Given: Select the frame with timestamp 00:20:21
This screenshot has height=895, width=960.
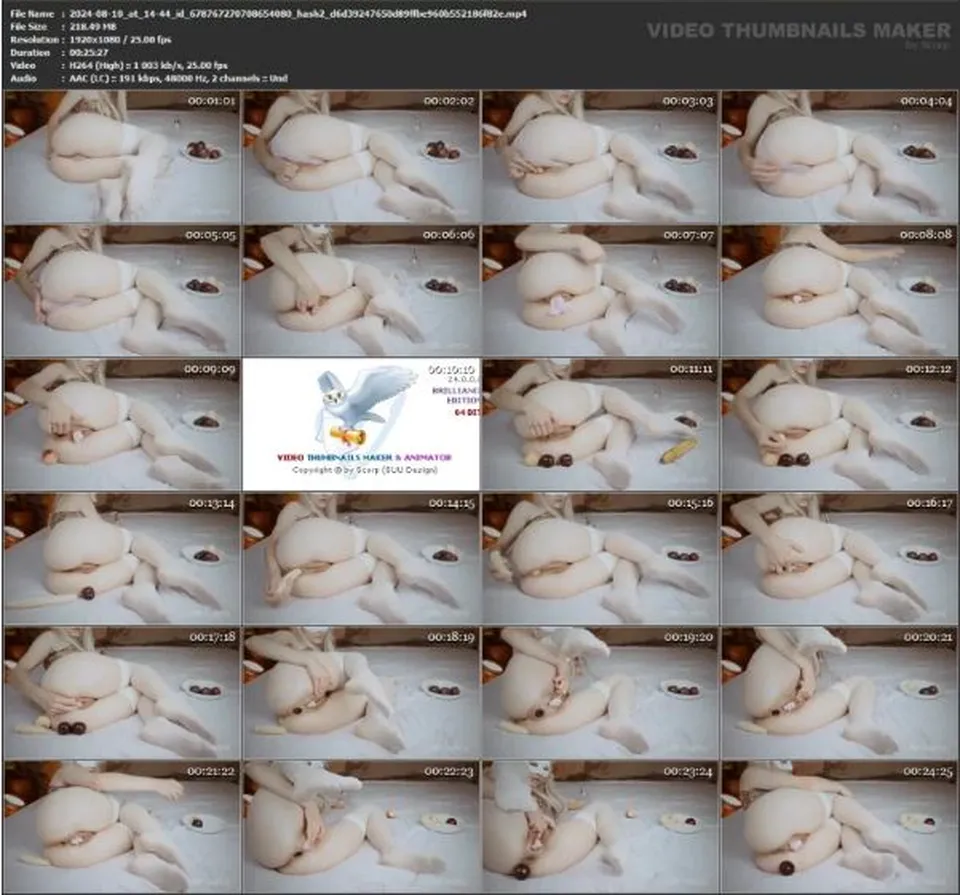Looking at the screenshot, I should pyautogui.click(x=839, y=693).
